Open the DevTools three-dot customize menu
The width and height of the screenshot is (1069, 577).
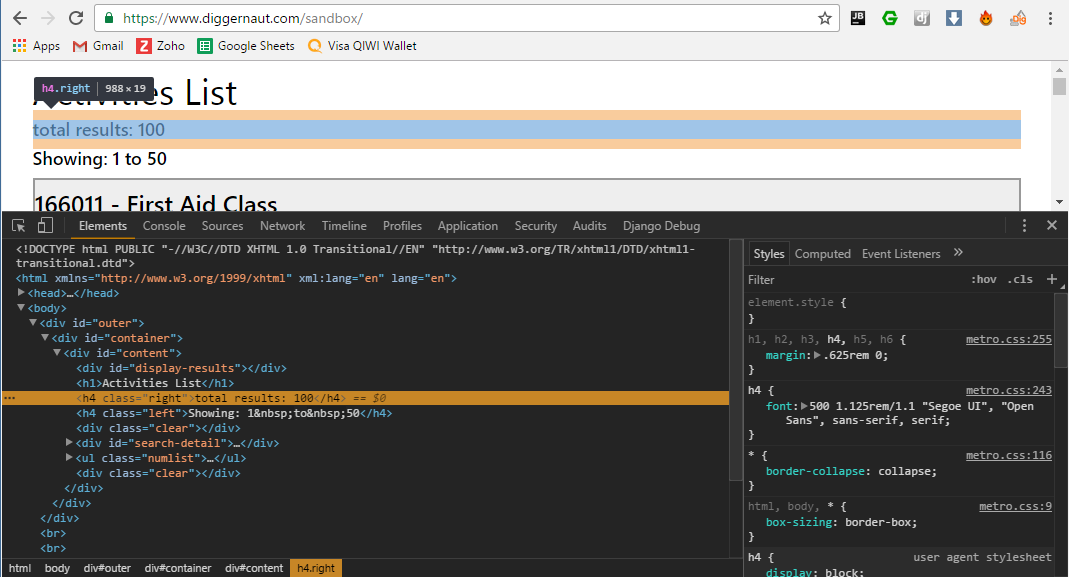point(1025,226)
